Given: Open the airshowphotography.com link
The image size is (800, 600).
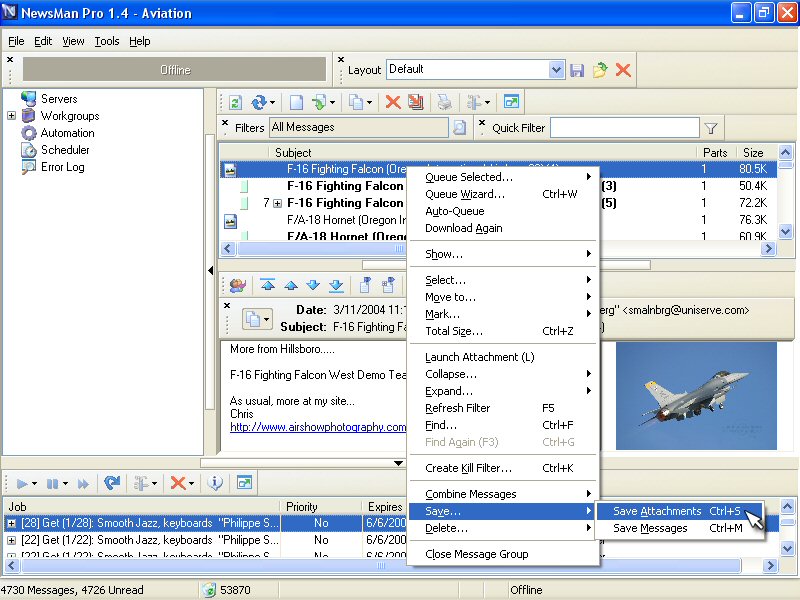Looking at the screenshot, I should point(318,427).
